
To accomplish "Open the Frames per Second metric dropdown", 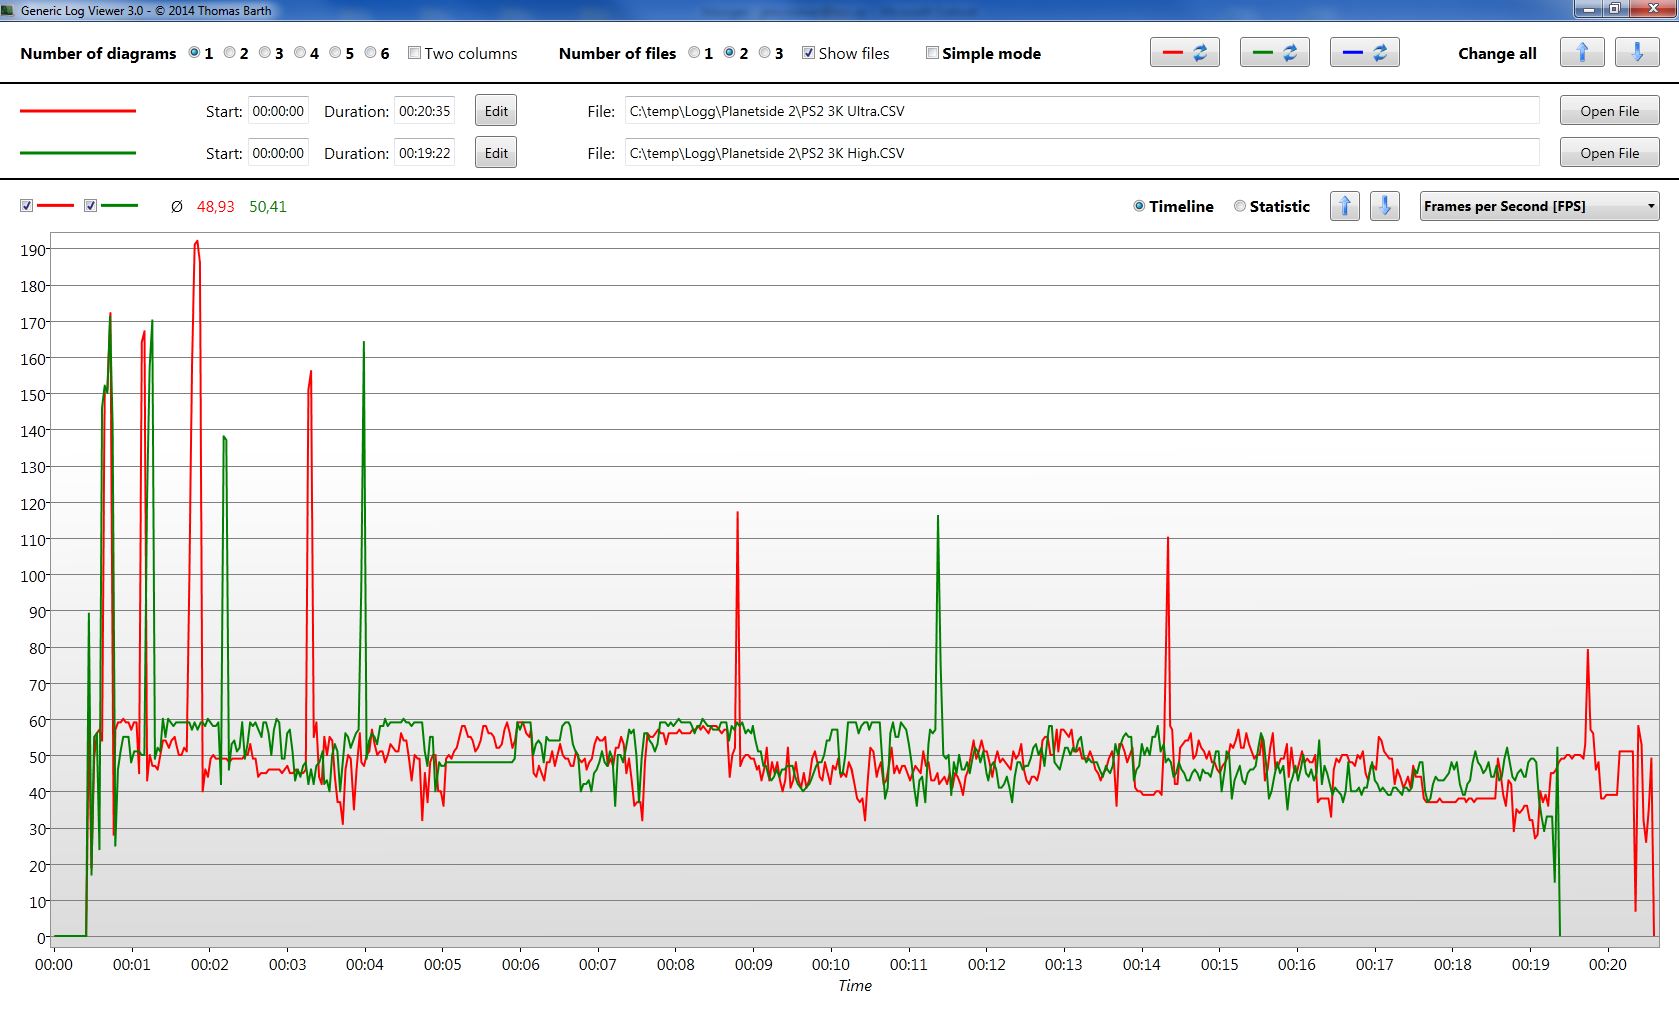I will [x=1539, y=206].
